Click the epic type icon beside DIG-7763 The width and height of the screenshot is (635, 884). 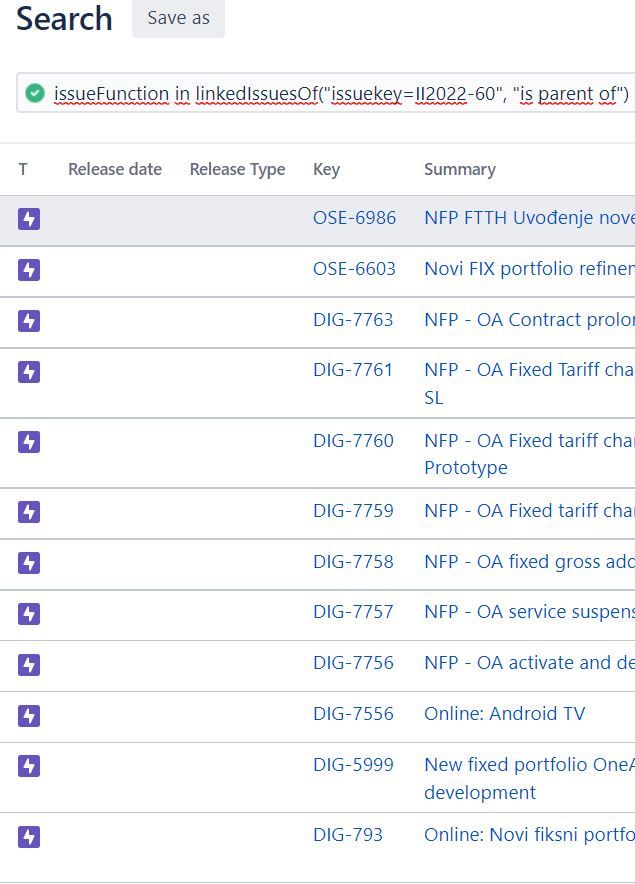point(29,320)
